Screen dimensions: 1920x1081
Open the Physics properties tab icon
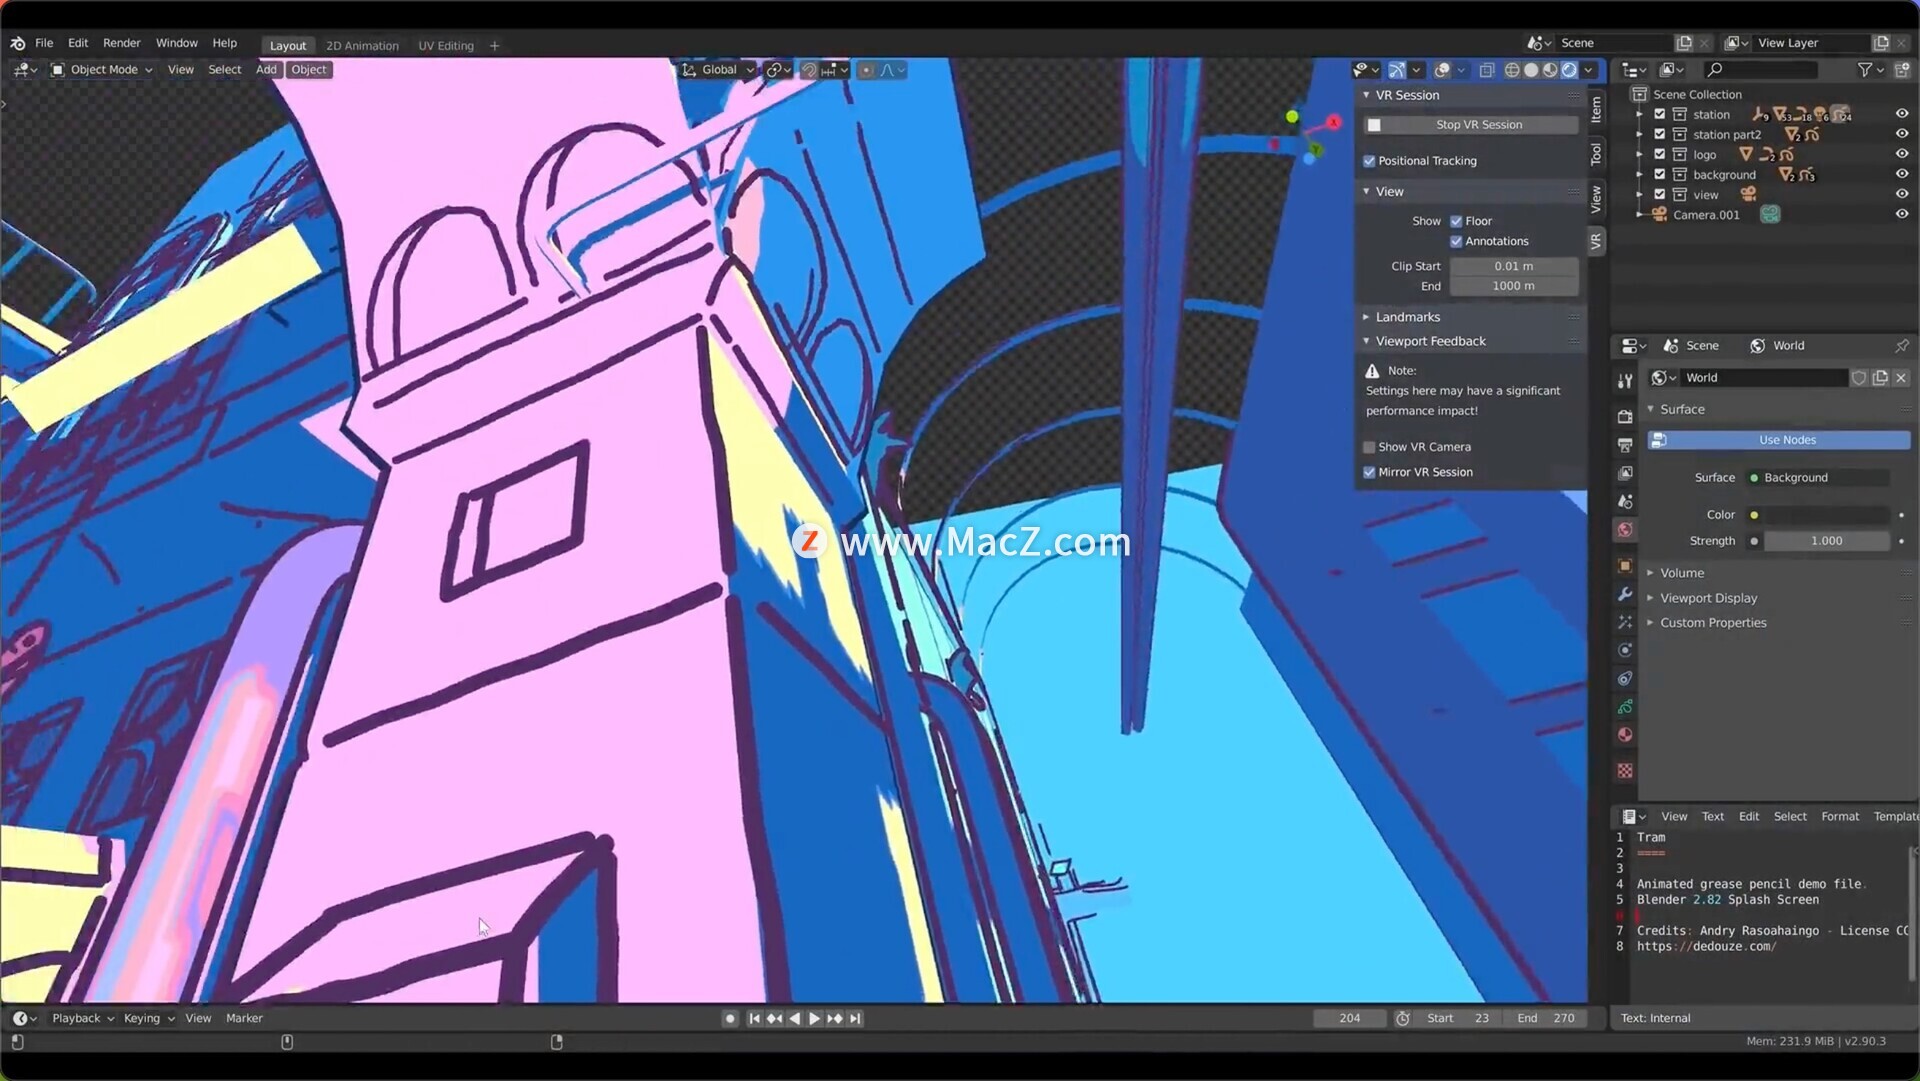click(1625, 650)
